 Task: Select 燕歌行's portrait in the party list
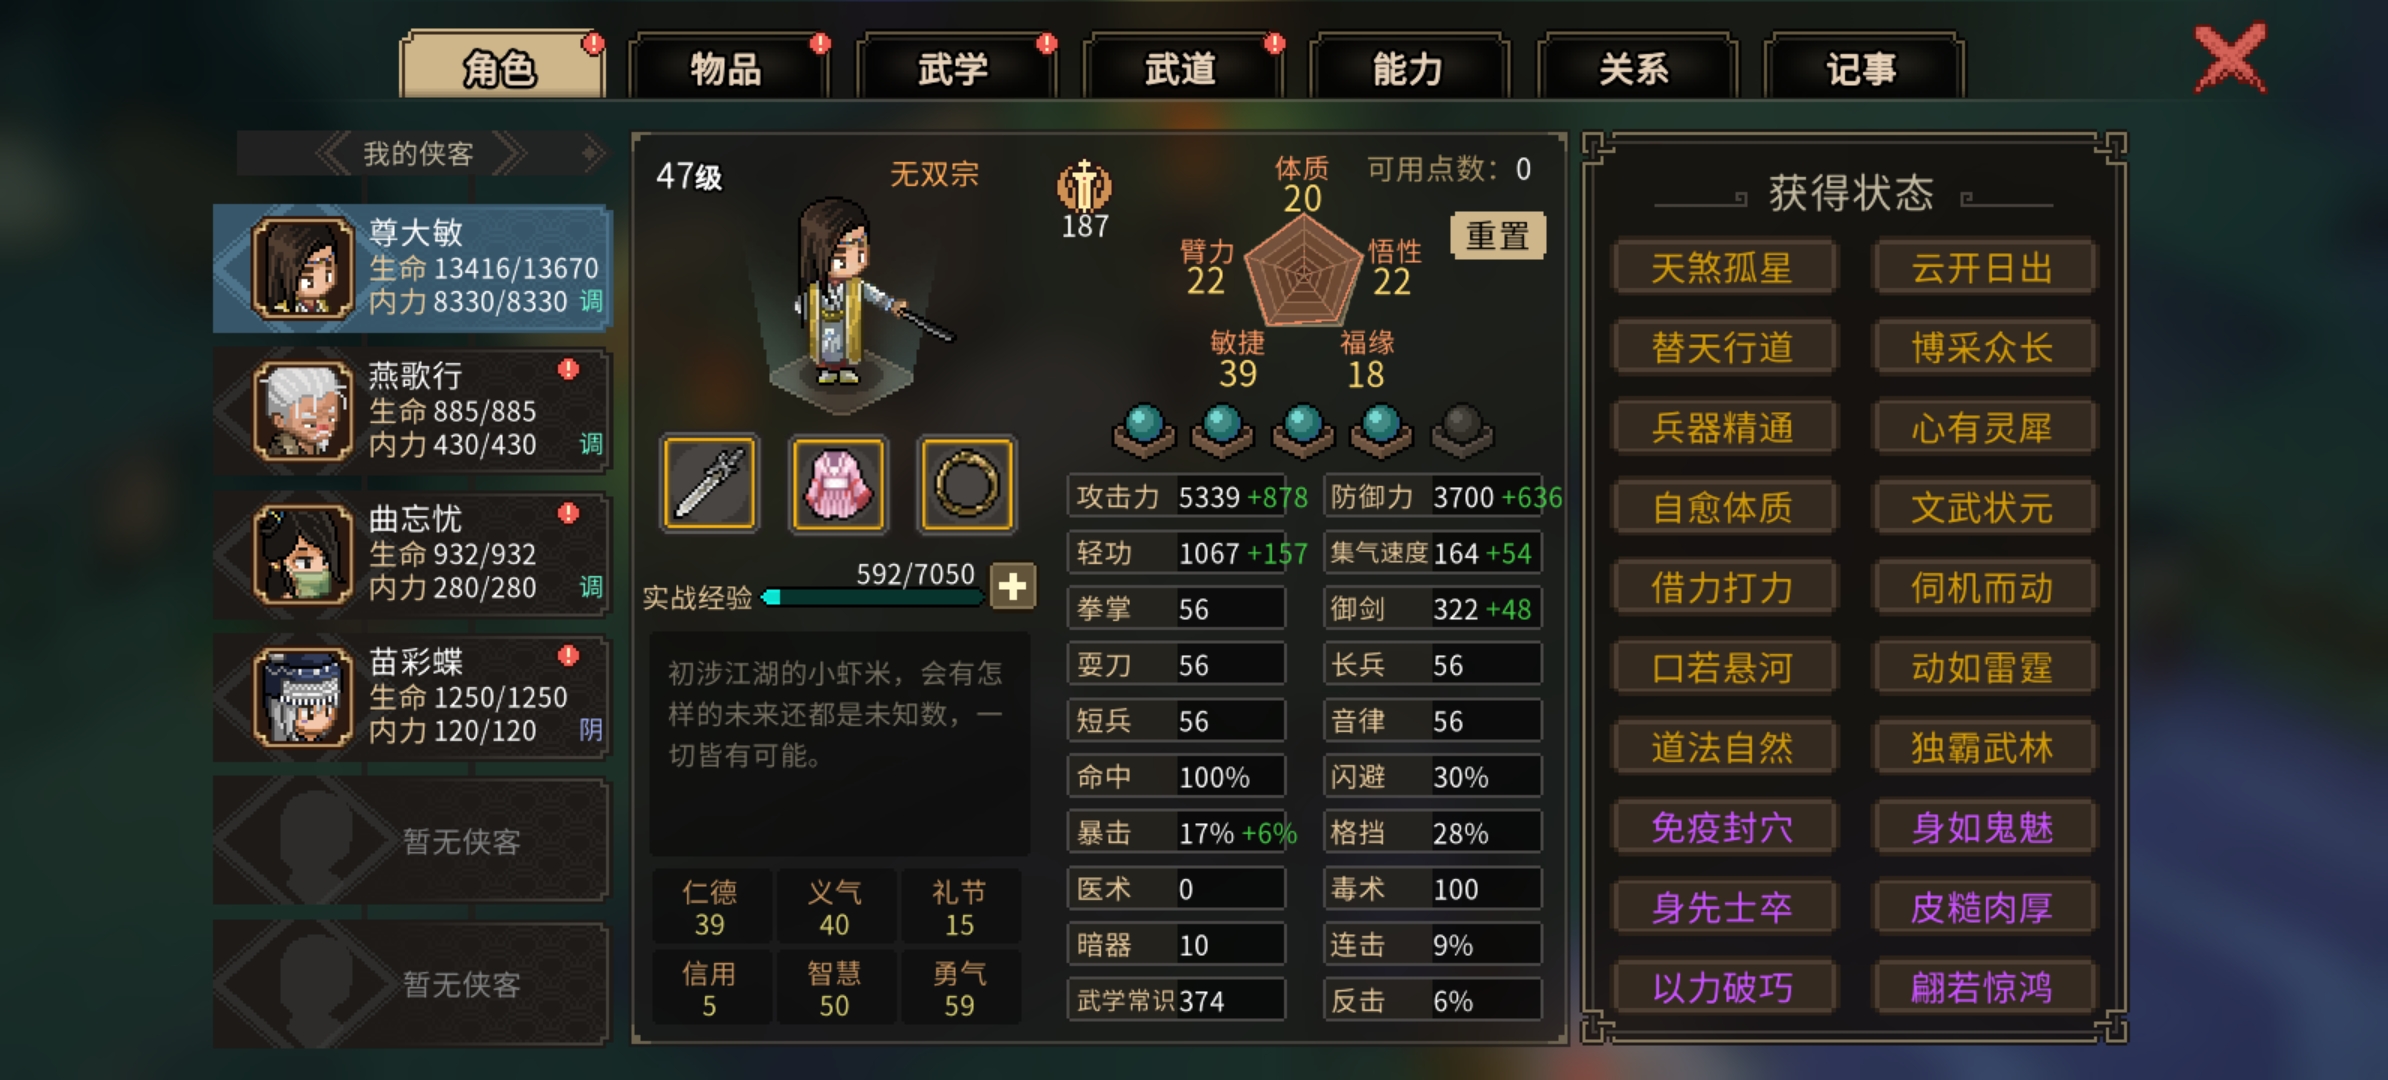coord(303,411)
